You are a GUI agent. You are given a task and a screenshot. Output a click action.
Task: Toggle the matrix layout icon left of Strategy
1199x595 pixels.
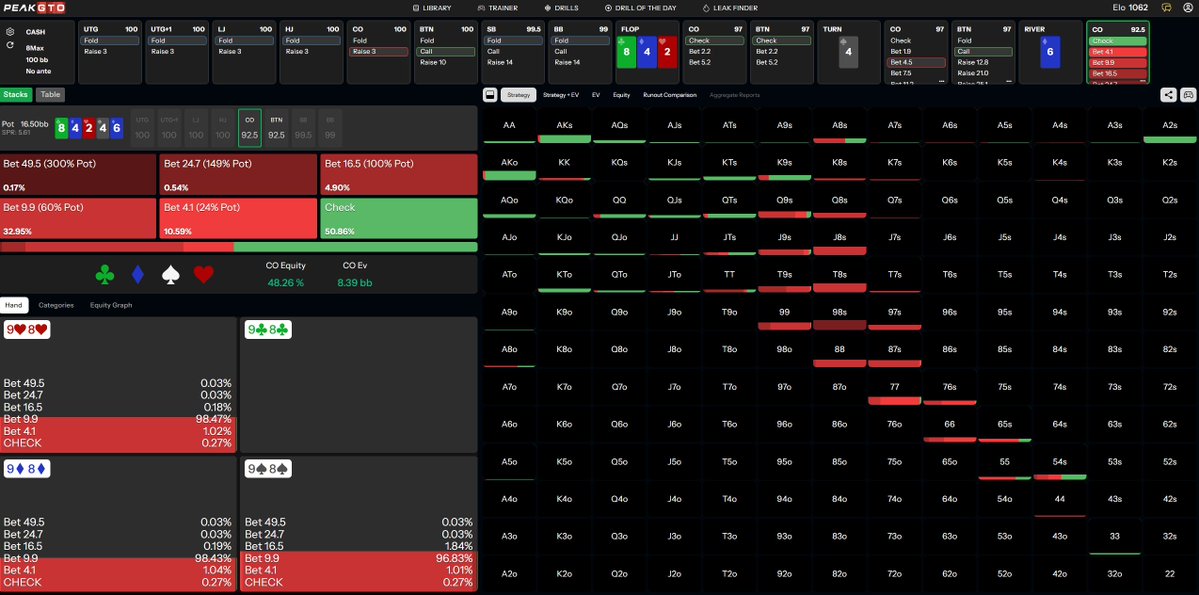[490, 95]
